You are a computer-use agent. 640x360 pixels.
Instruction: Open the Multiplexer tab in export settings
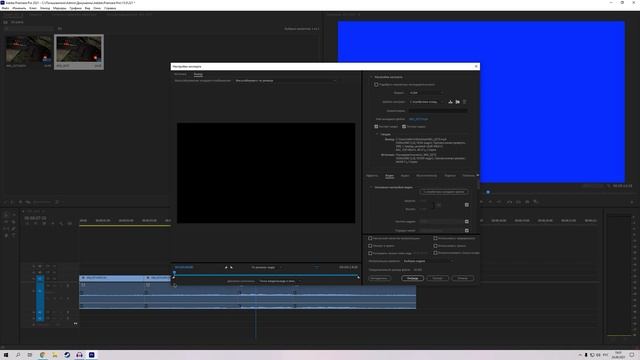(x=426, y=176)
